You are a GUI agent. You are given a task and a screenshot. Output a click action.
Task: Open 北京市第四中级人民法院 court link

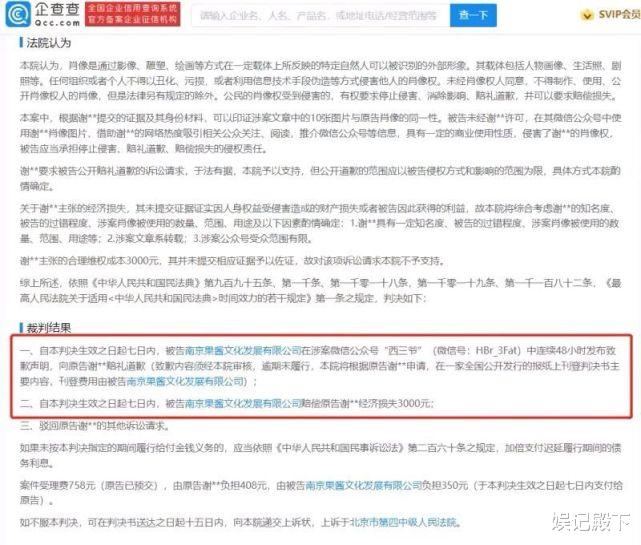coord(403,522)
